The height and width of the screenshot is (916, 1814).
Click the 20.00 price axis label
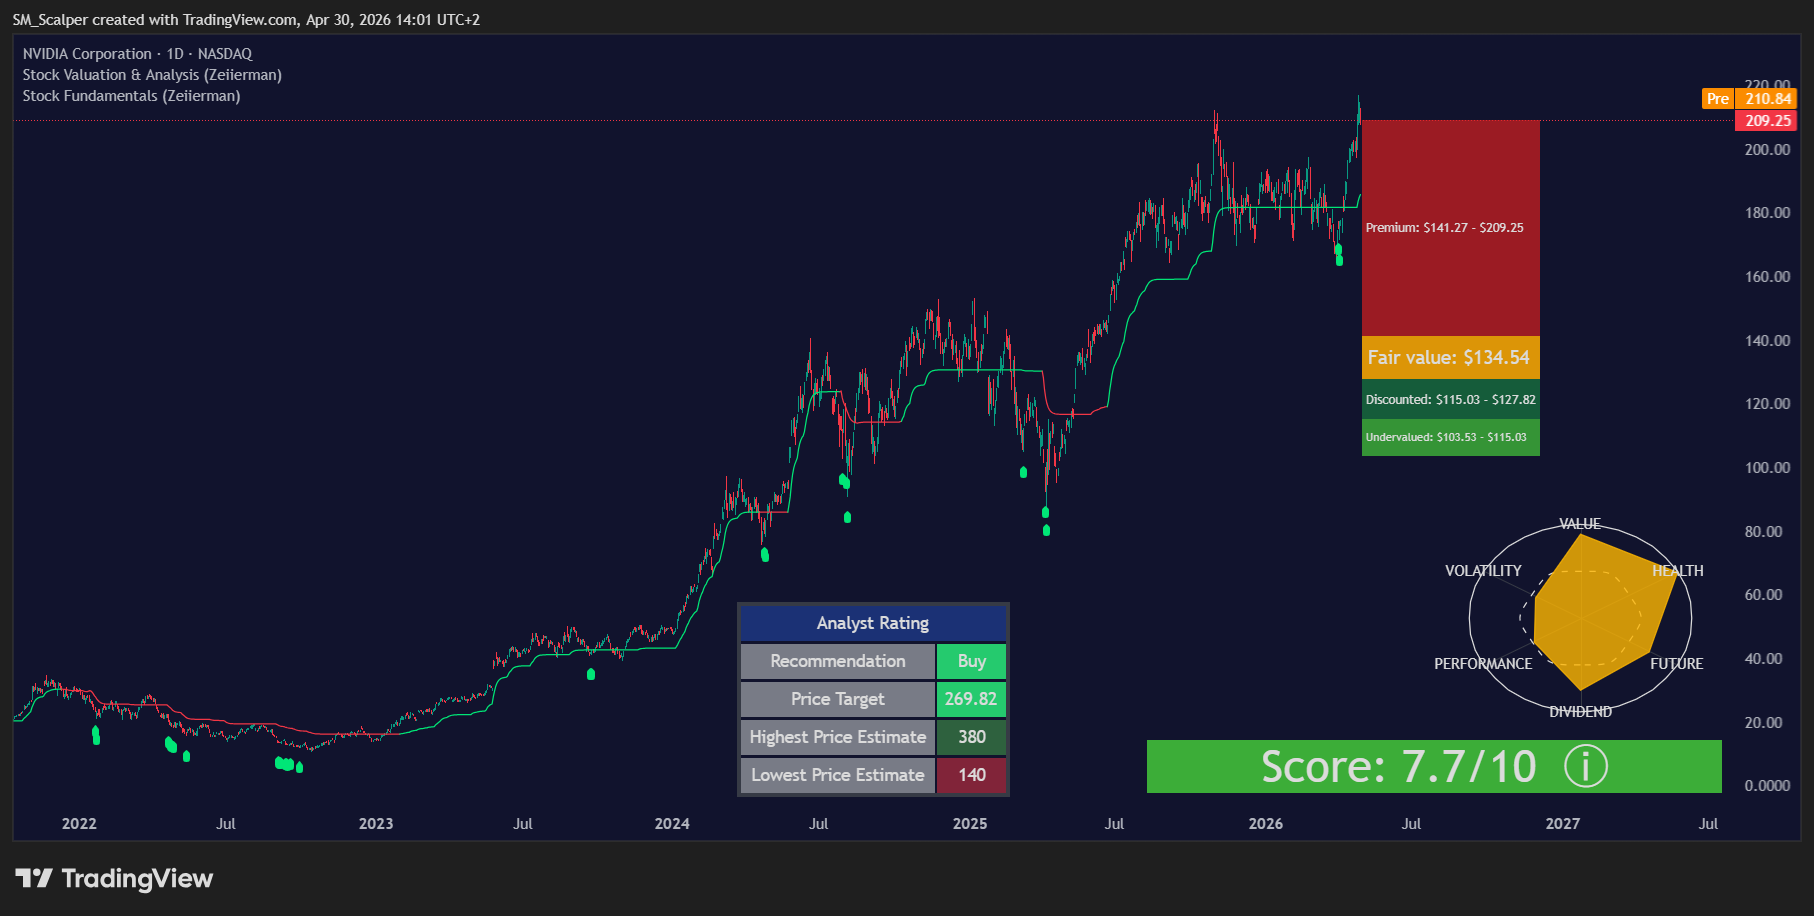point(1764,723)
